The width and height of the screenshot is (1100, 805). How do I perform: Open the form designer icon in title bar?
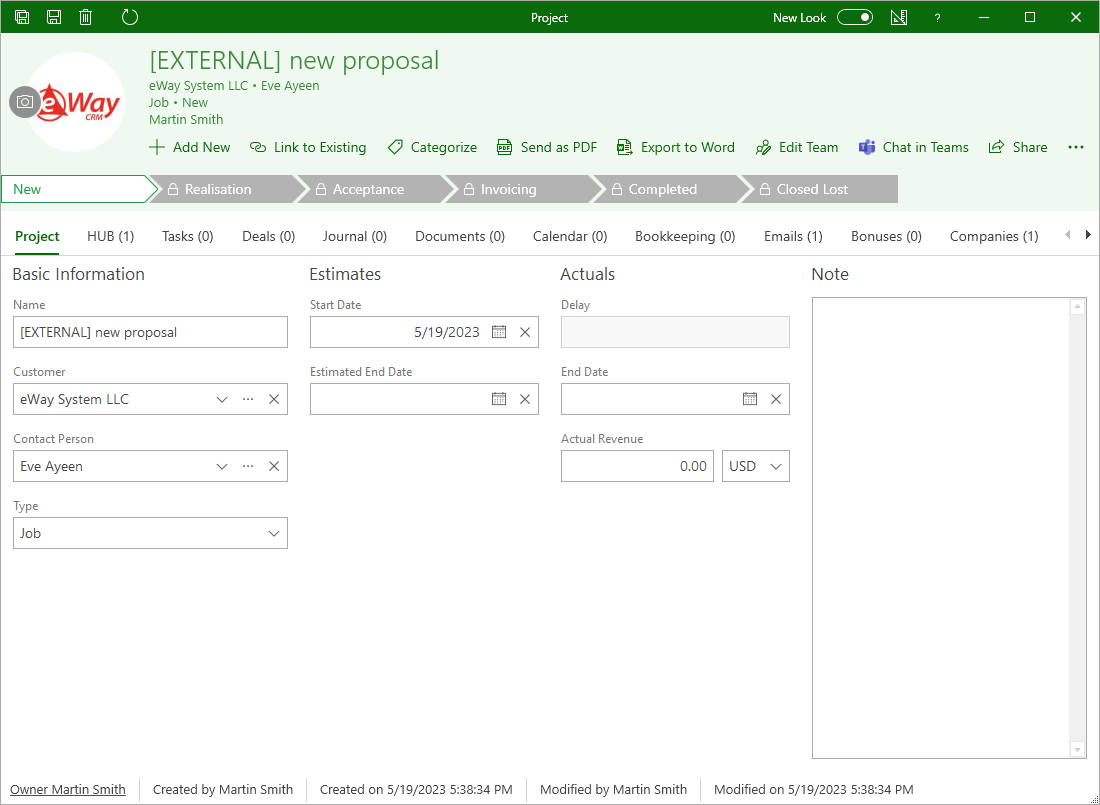click(899, 17)
